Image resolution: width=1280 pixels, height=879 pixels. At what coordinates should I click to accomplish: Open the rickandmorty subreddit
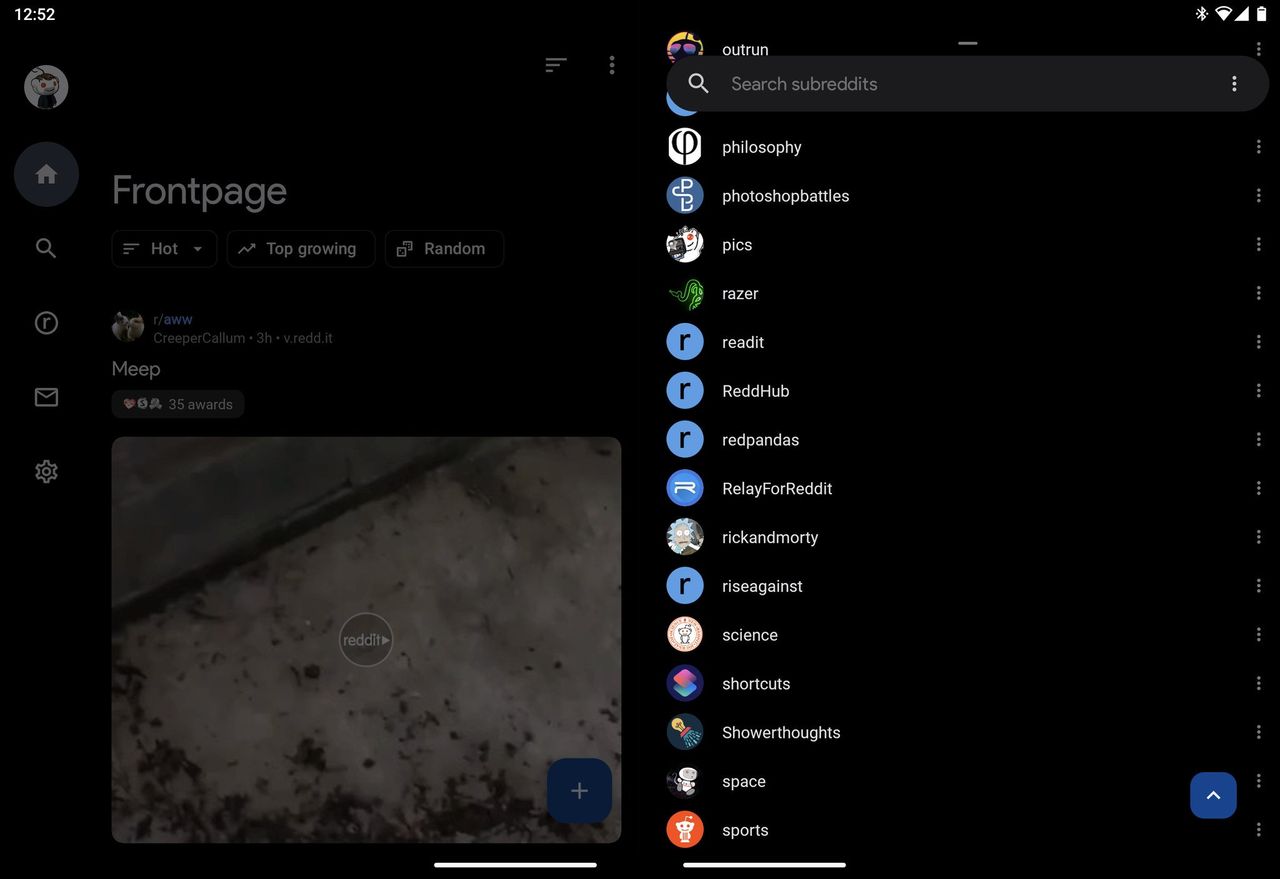[770, 537]
